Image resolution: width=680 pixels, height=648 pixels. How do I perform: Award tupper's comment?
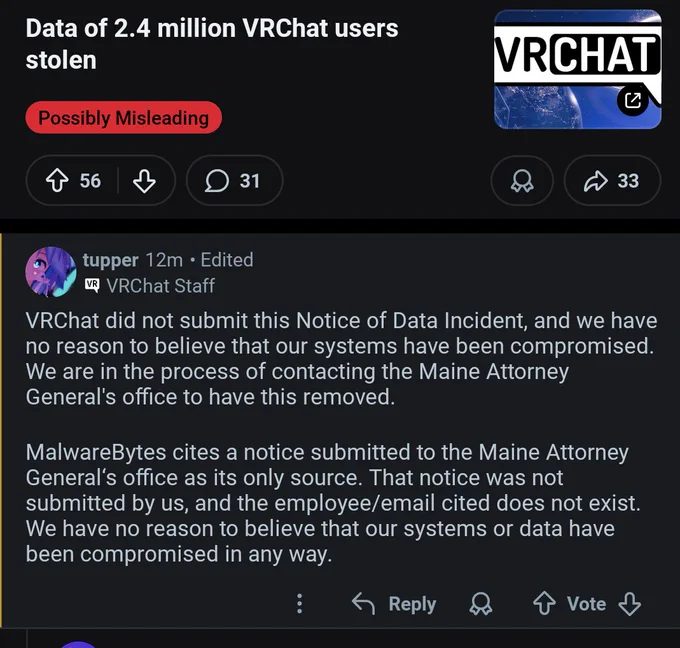click(x=481, y=603)
